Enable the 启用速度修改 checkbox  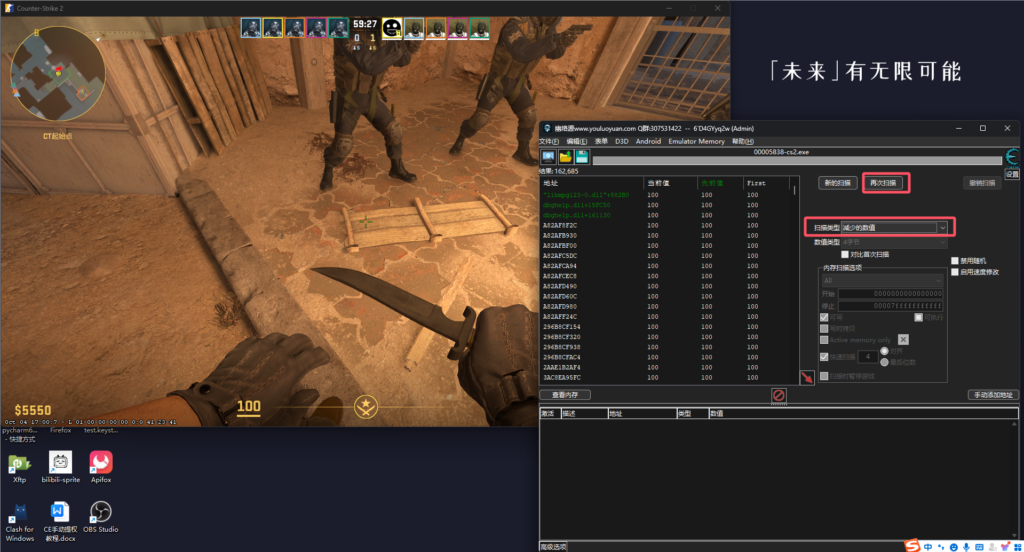955,272
